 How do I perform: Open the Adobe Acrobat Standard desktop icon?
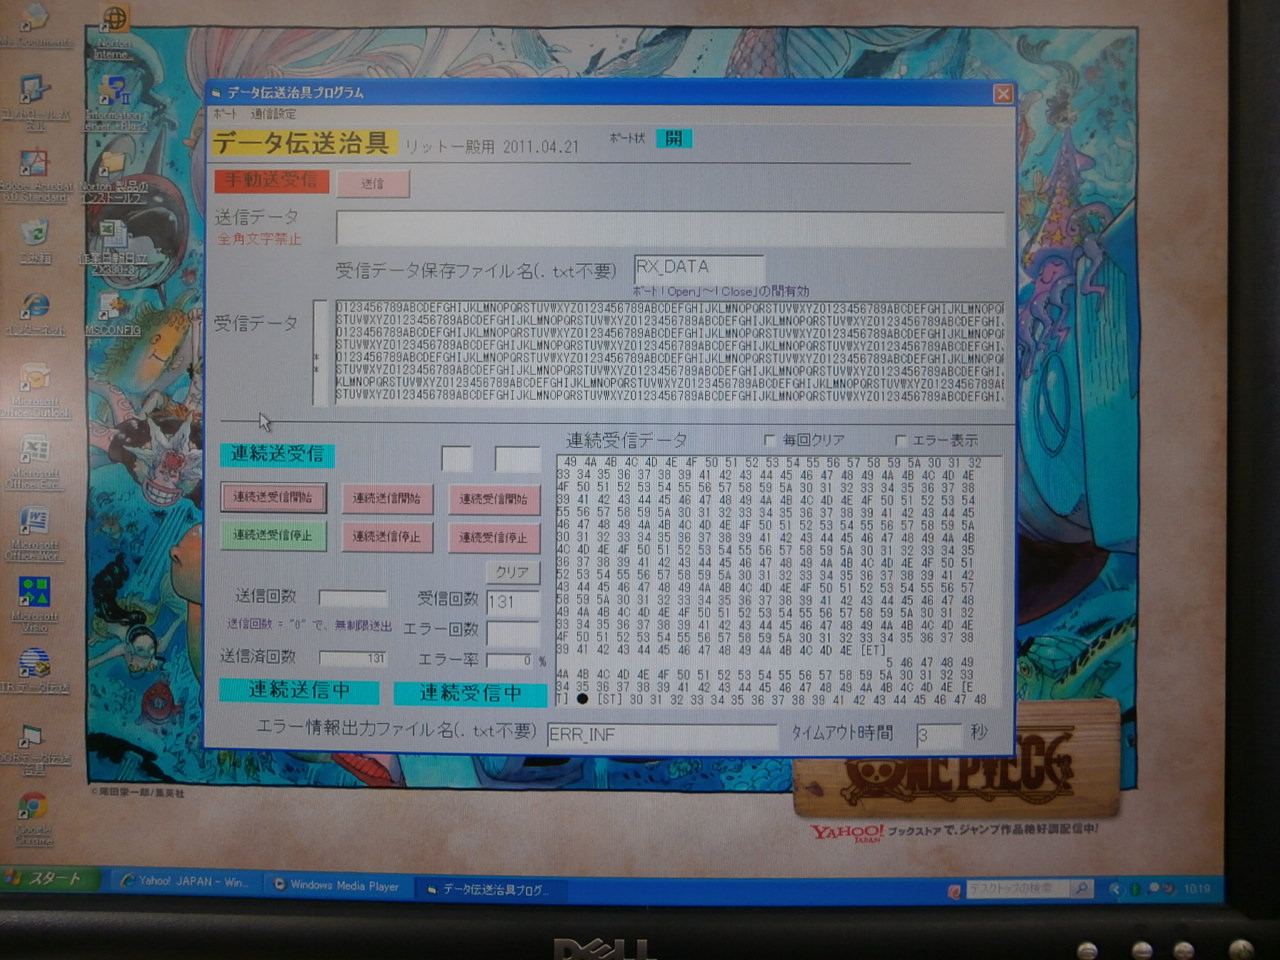[x=35, y=174]
